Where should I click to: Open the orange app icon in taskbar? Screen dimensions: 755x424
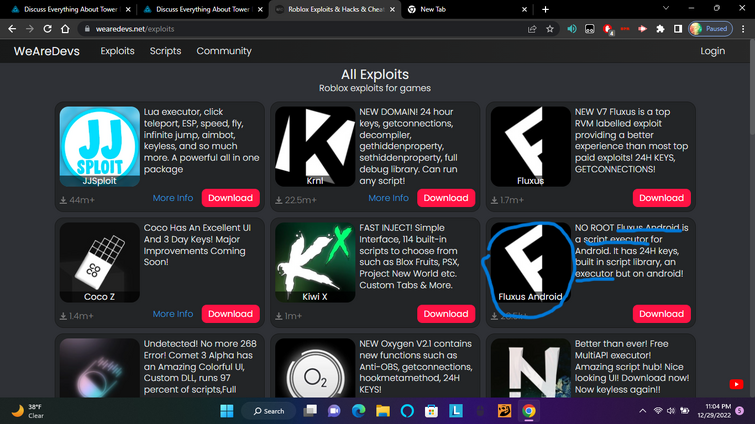point(504,411)
